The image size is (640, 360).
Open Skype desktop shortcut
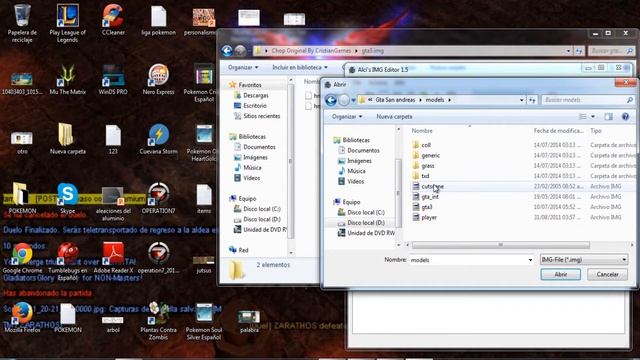click(x=67, y=199)
